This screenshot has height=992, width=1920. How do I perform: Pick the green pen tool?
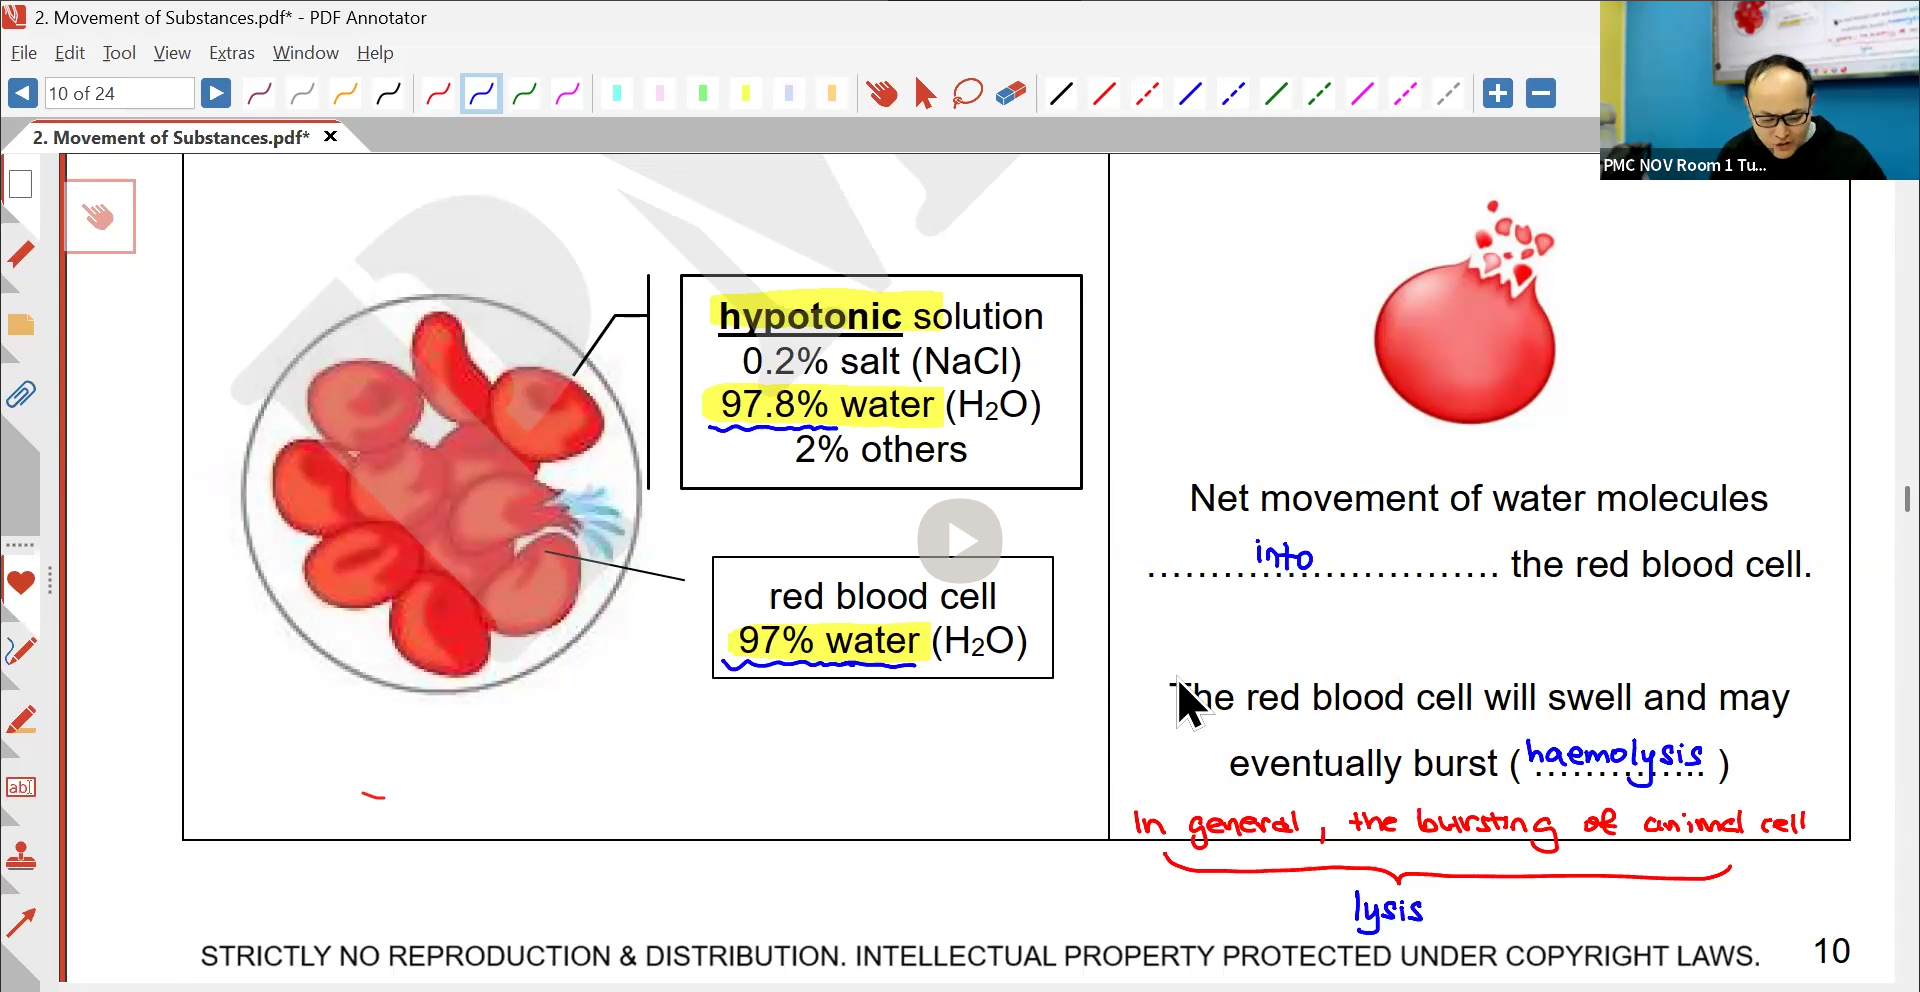click(x=524, y=94)
